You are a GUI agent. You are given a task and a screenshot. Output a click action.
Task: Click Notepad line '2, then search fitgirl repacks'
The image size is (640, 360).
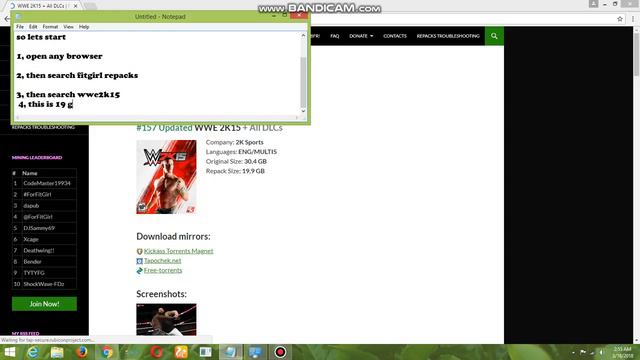coord(77,76)
